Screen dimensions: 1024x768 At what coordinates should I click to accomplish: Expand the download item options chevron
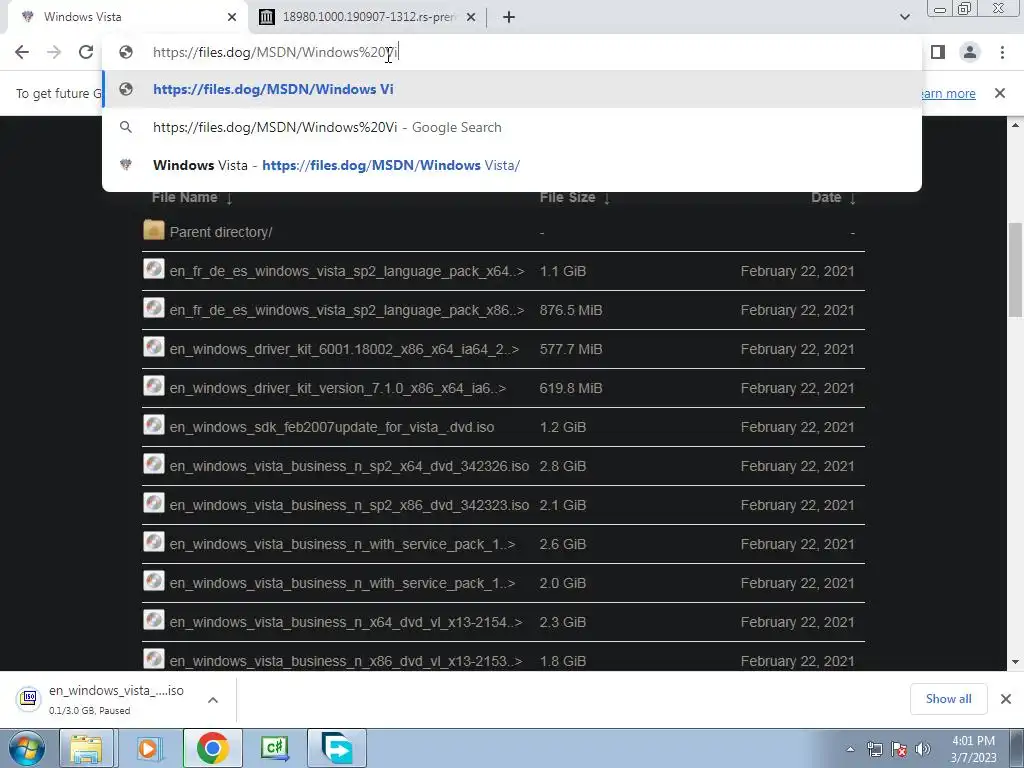212,699
